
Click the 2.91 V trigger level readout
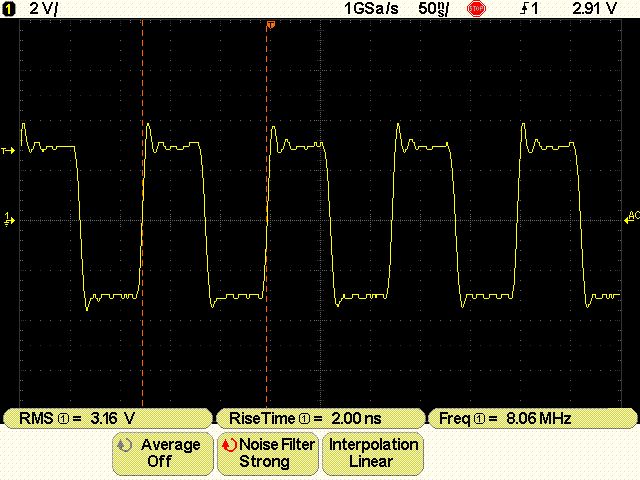[594, 9]
